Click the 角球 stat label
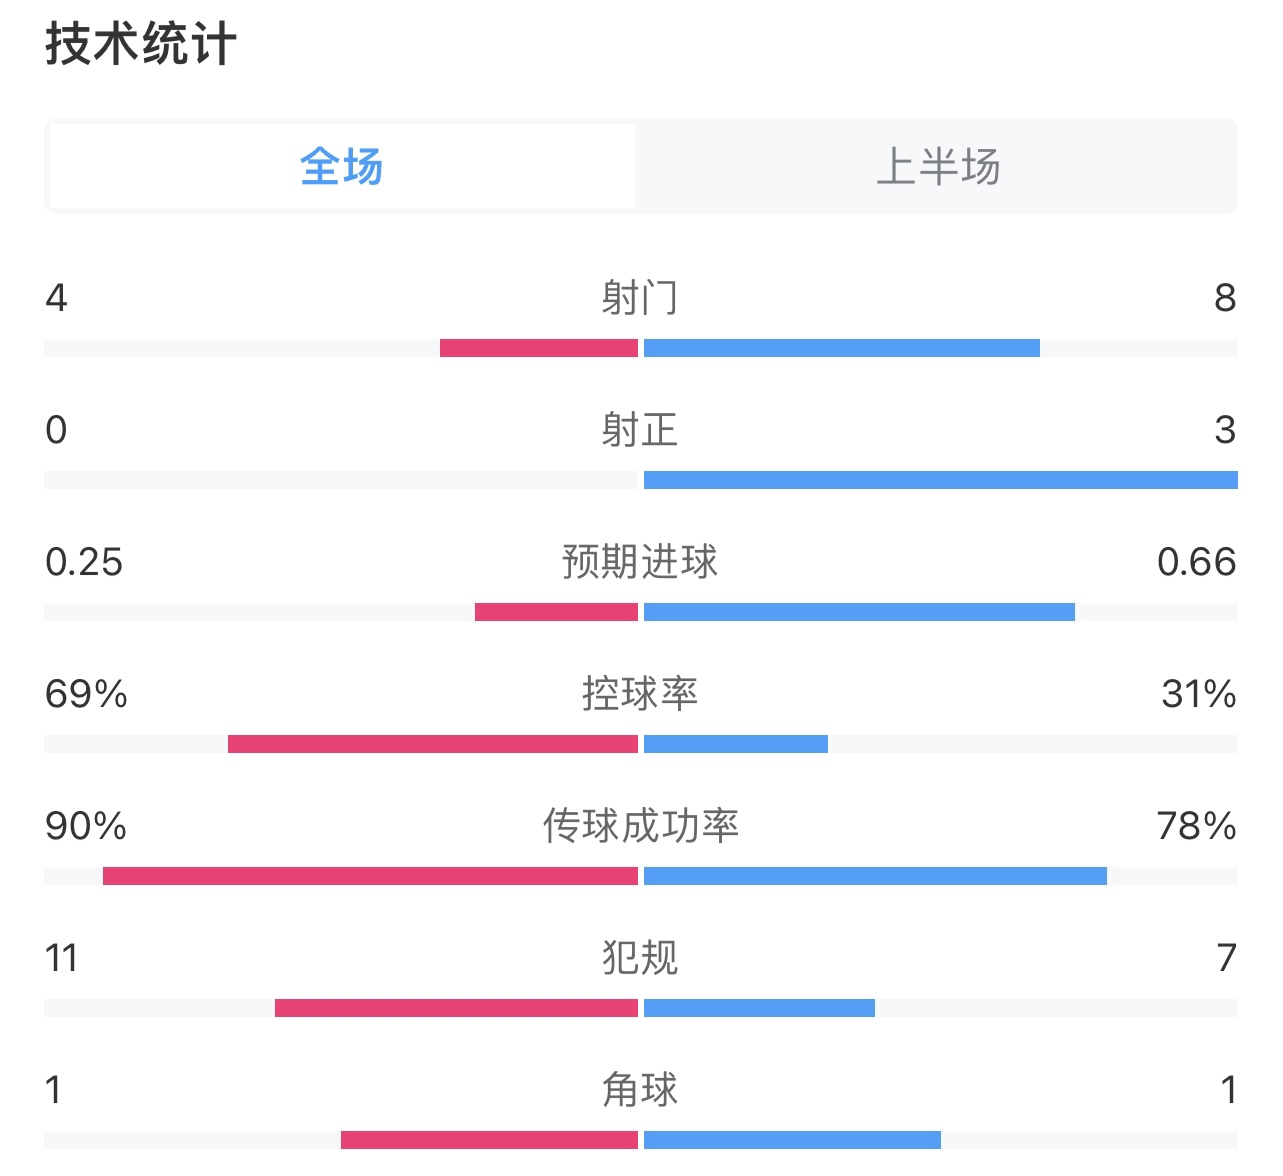Image resolution: width=1283 pixels, height=1176 pixels. [x=640, y=1090]
